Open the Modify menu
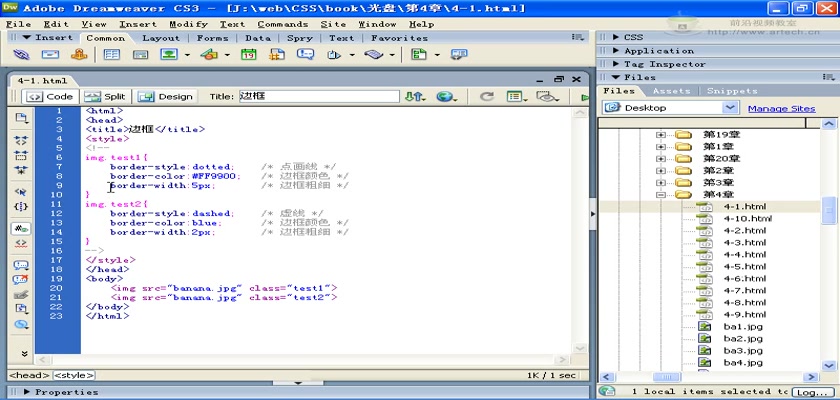The image size is (840, 400). (x=189, y=24)
